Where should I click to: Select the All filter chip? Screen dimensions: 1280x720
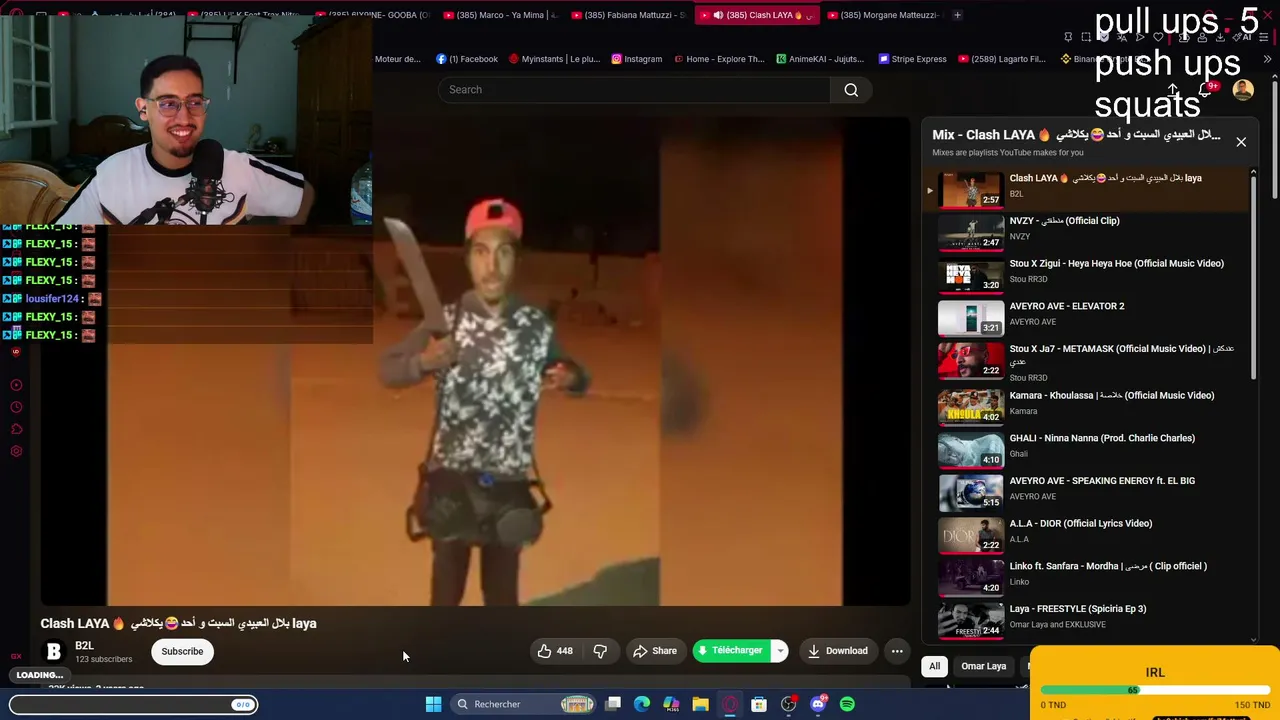[934, 666]
